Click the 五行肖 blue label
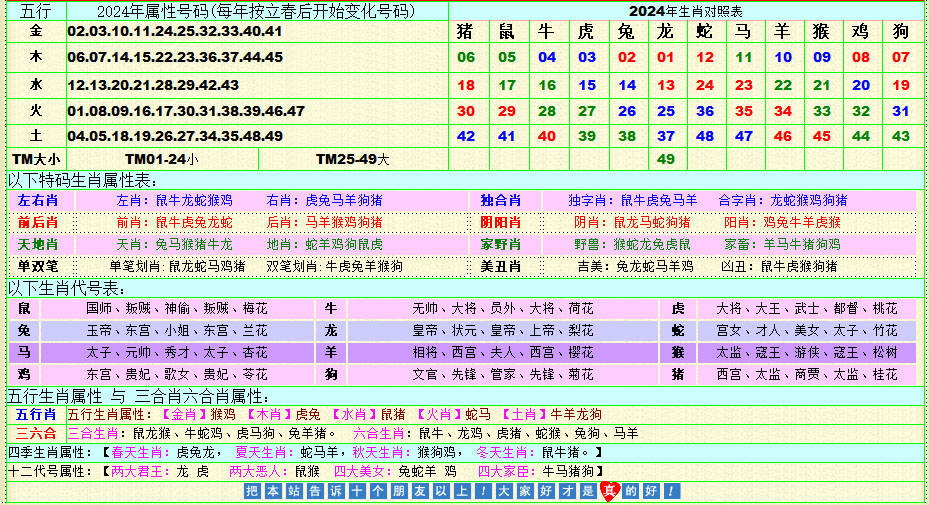The image size is (929, 505). click(x=35, y=414)
